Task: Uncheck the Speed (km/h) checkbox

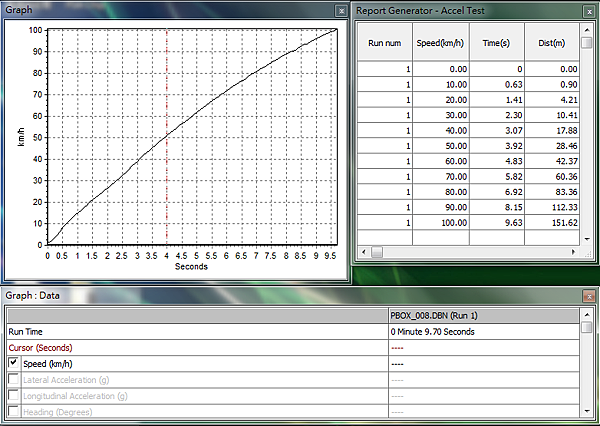Action: [x=13, y=362]
